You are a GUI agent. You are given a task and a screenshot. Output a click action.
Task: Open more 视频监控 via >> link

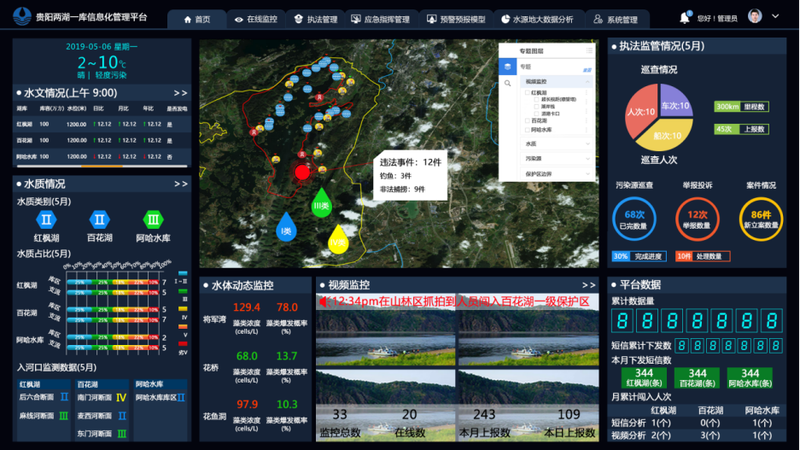pos(589,285)
